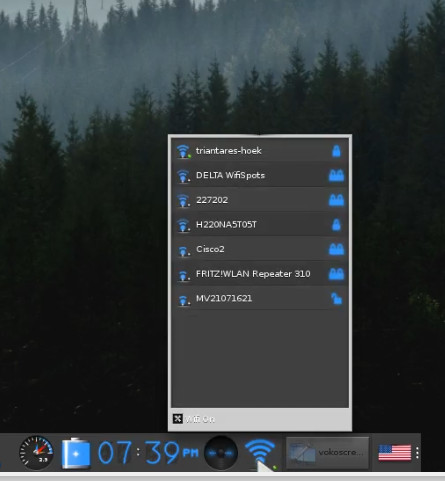
Task: Connect to open network MV21071621
Action: [x=260, y=299]
